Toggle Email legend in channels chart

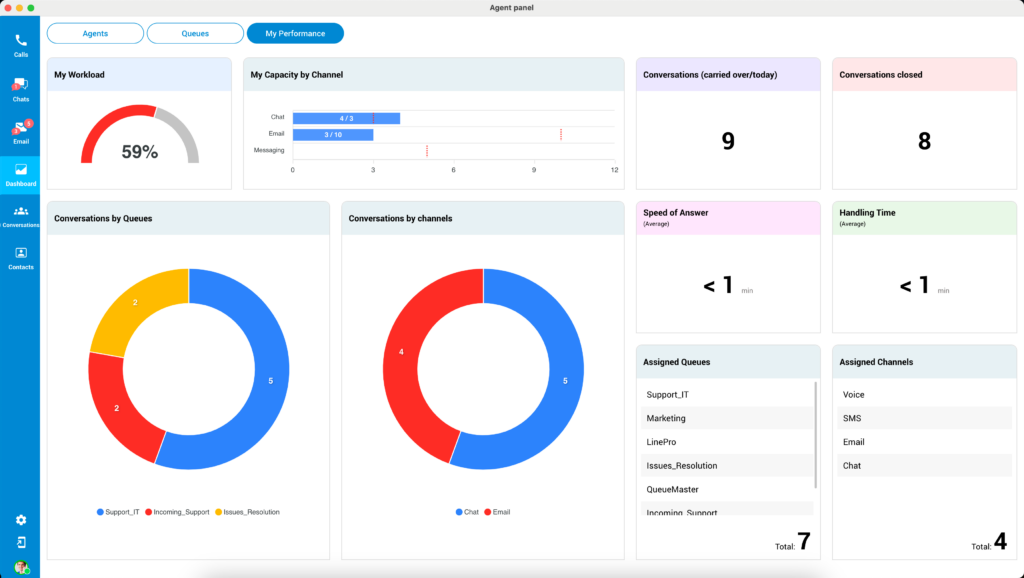[x=497, y=512]
